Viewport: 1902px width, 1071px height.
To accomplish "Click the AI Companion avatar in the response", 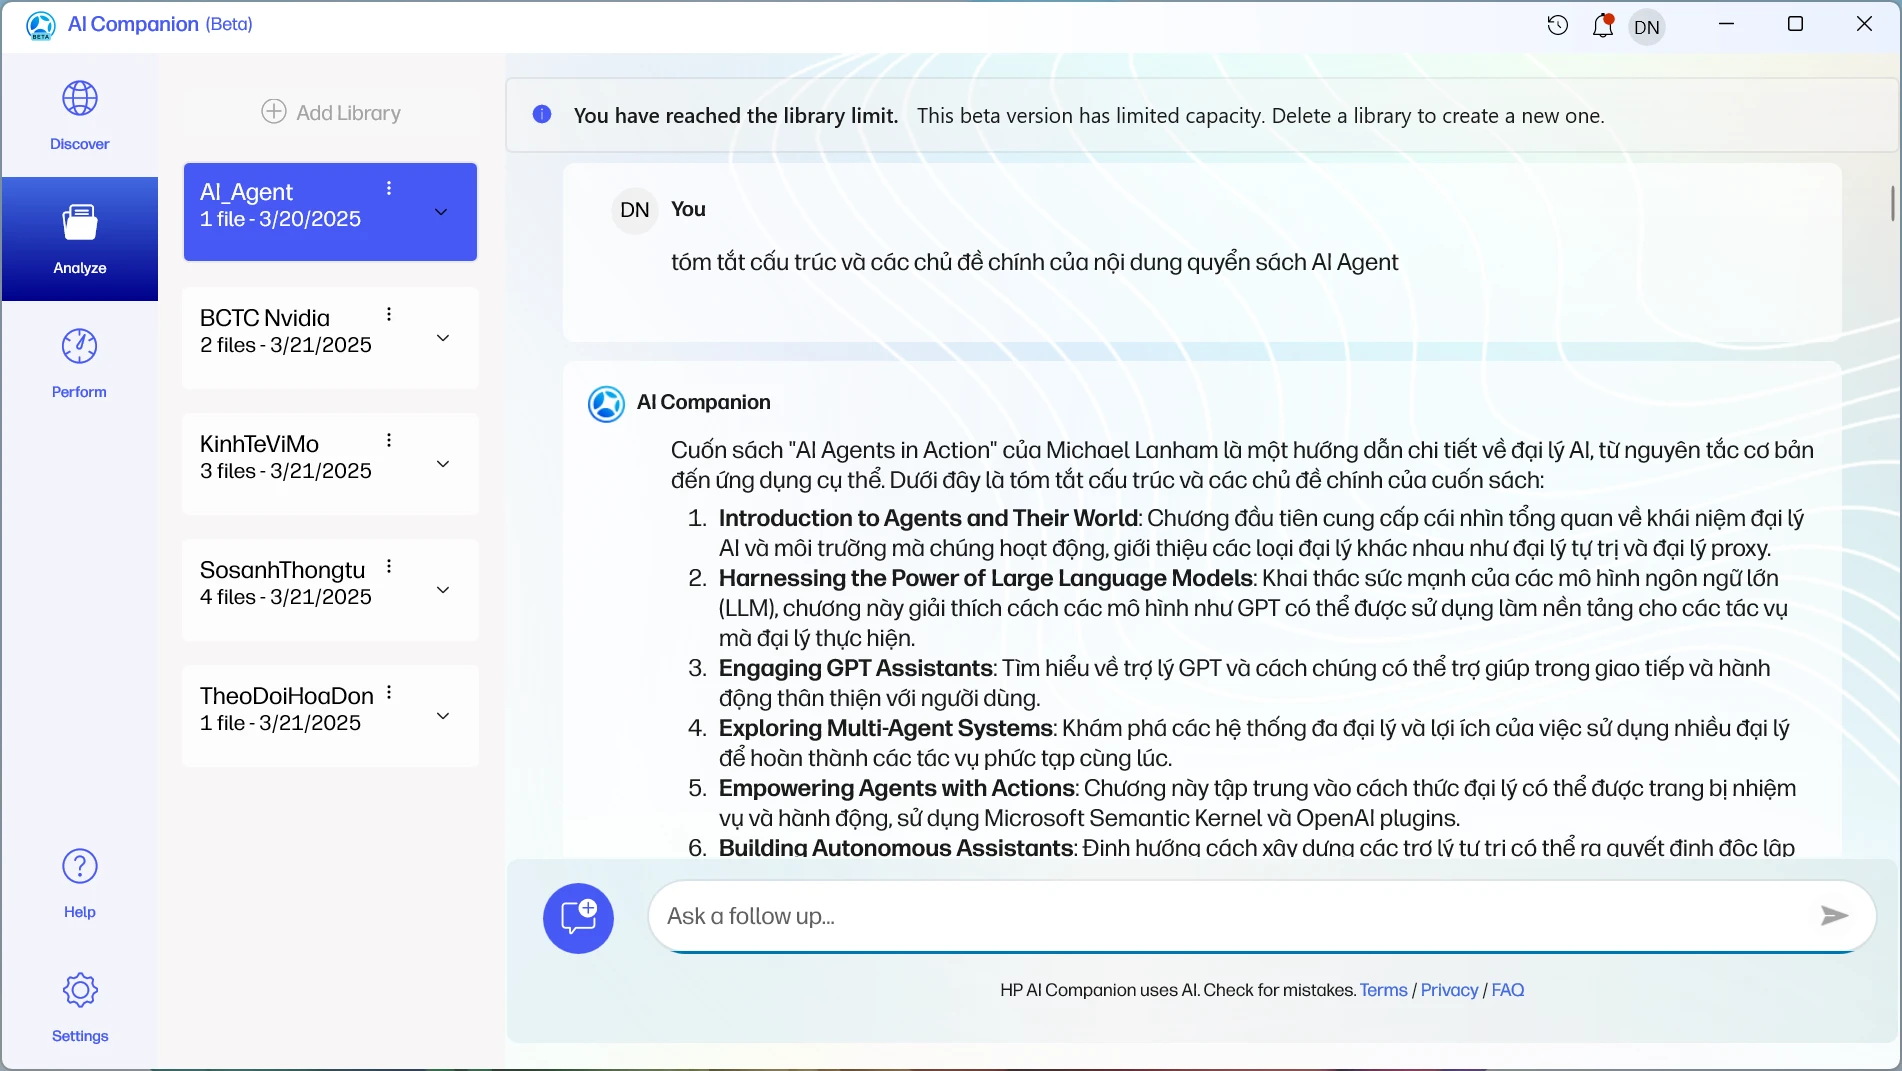I will pyautogui.click(x=606, y=404).
